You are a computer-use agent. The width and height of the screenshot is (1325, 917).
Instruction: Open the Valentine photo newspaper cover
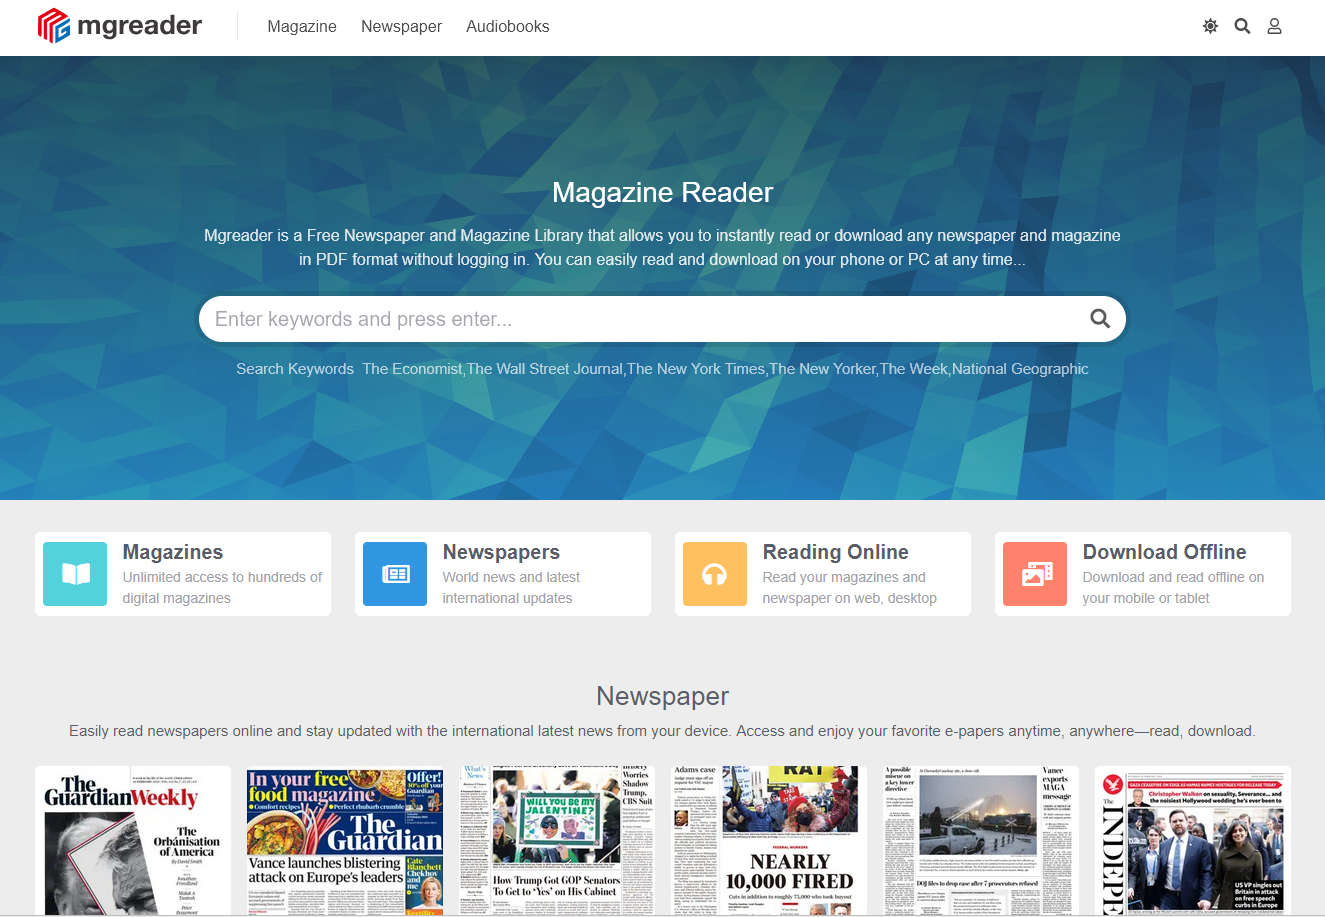click(557, 840)
